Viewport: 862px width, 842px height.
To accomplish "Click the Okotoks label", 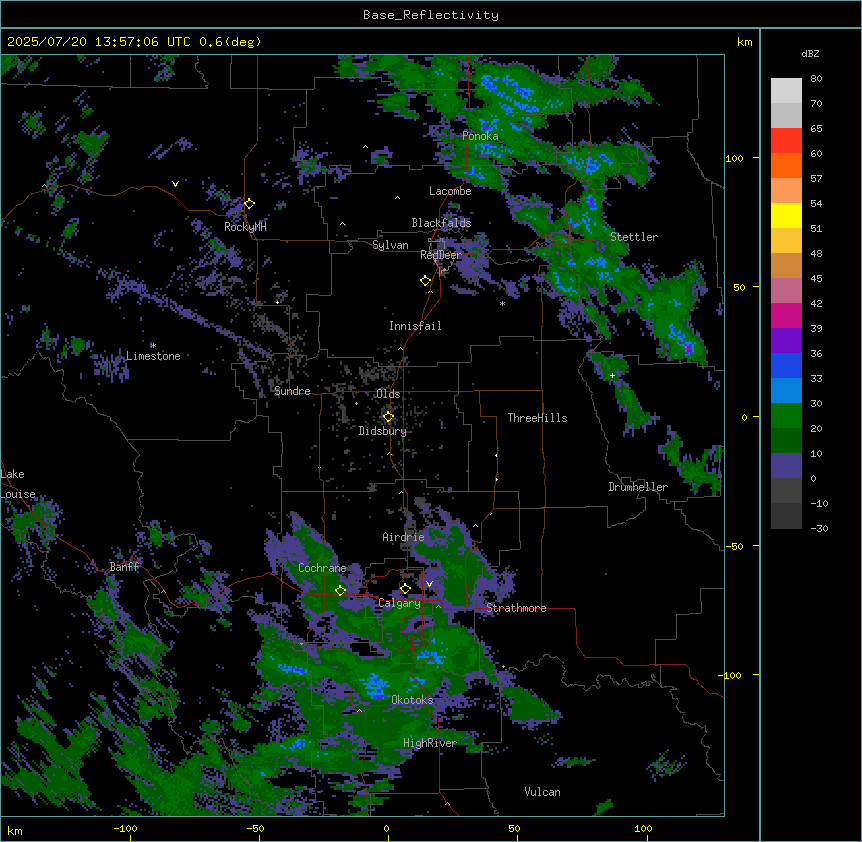I will click(412, 700).
